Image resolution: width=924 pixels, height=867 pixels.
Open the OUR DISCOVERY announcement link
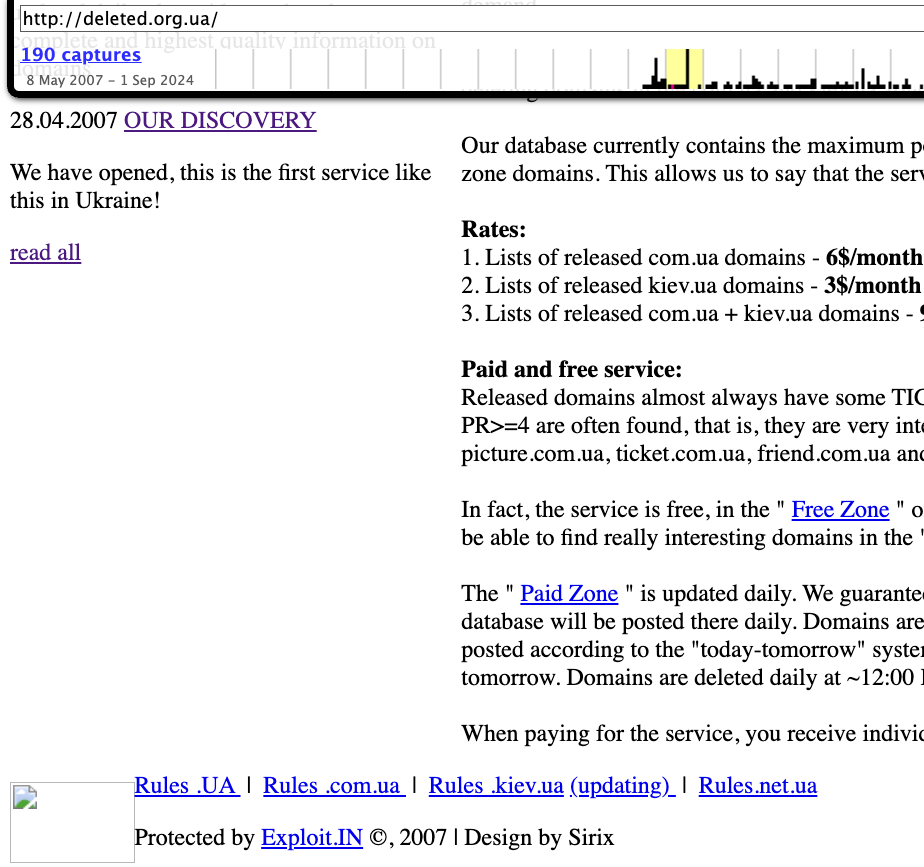click(219, 120)
